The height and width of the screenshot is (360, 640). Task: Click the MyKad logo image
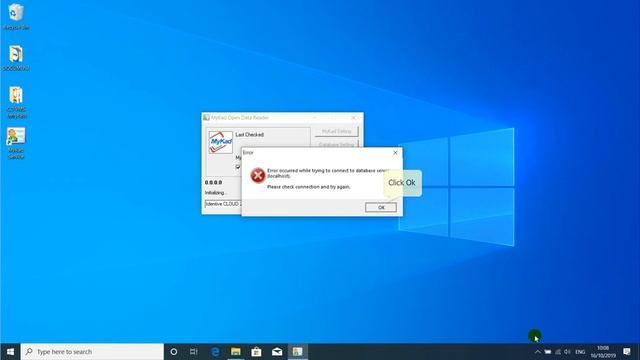pos(221,142)
